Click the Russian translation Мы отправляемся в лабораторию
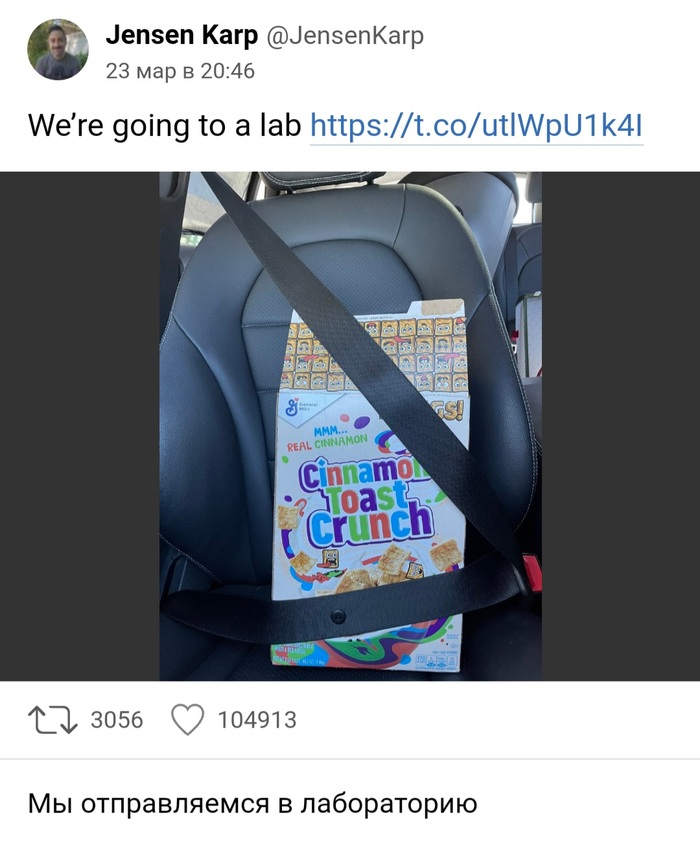The image size is (700, 854). (253, 804)
